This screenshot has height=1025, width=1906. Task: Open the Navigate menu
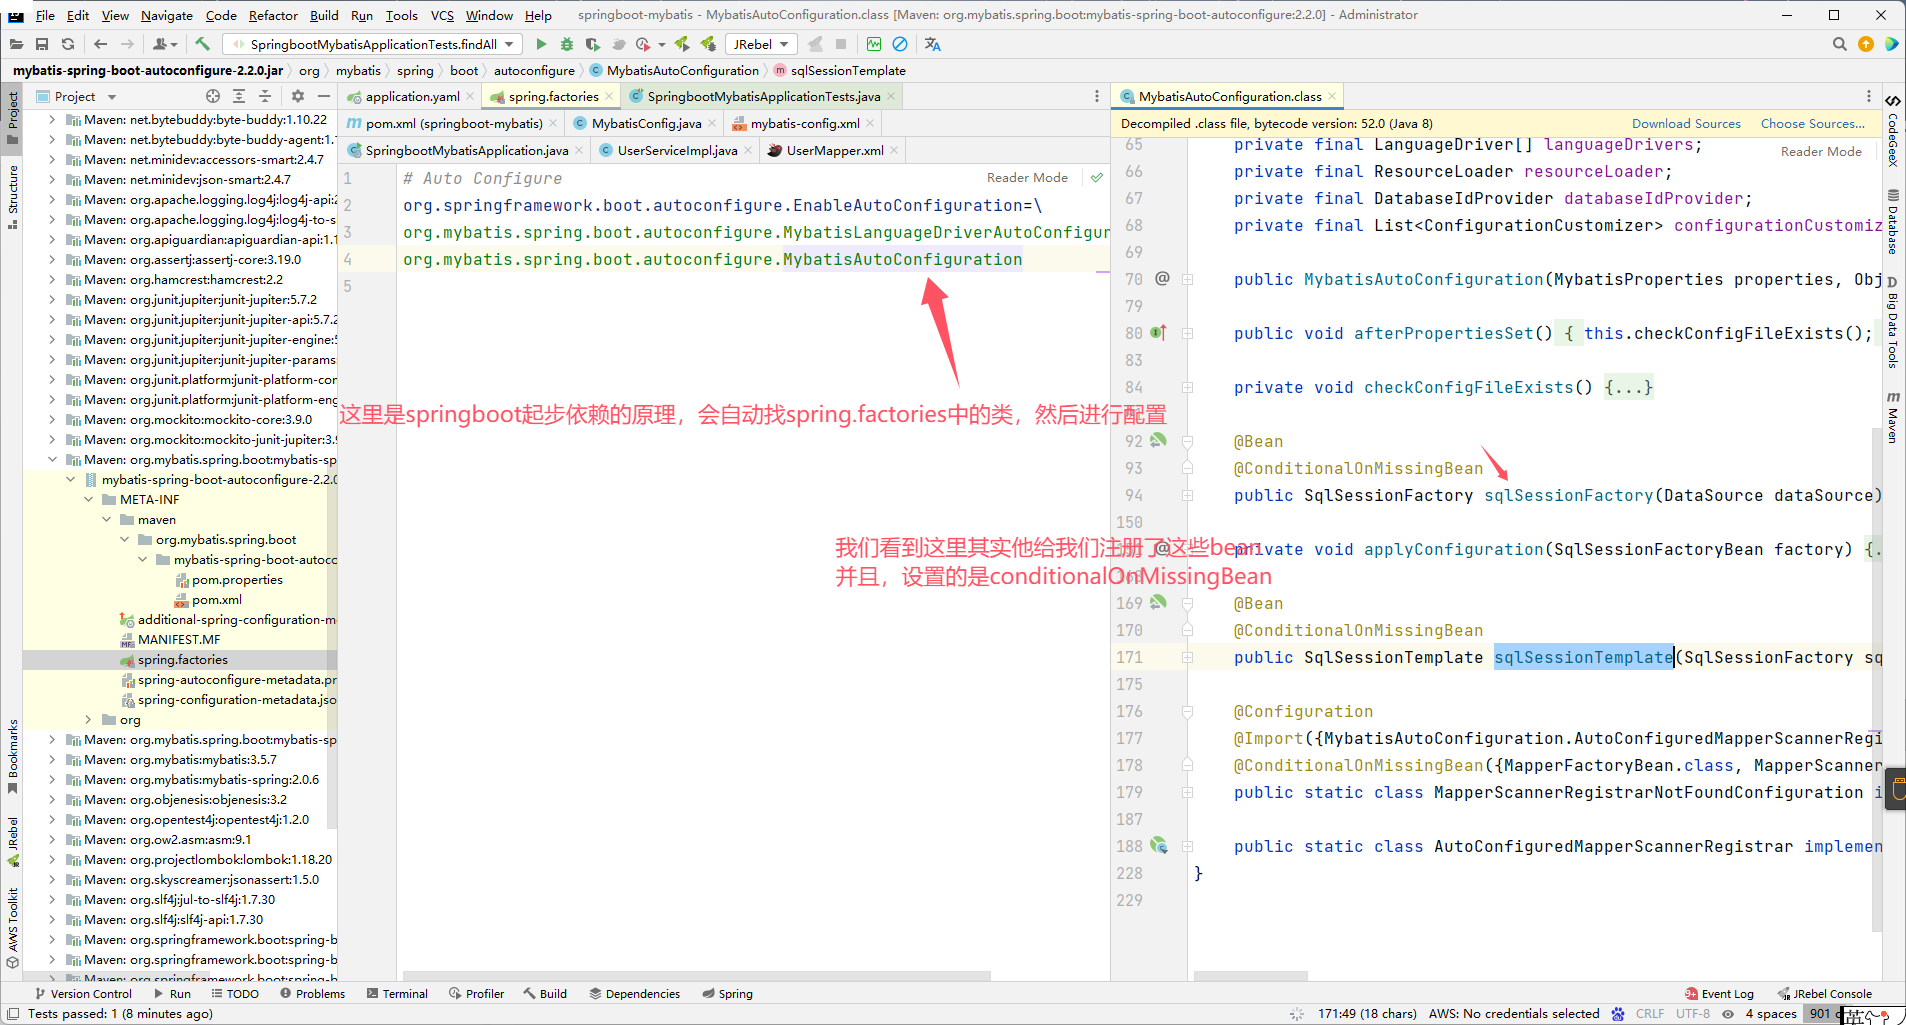[x=167, y=15]
